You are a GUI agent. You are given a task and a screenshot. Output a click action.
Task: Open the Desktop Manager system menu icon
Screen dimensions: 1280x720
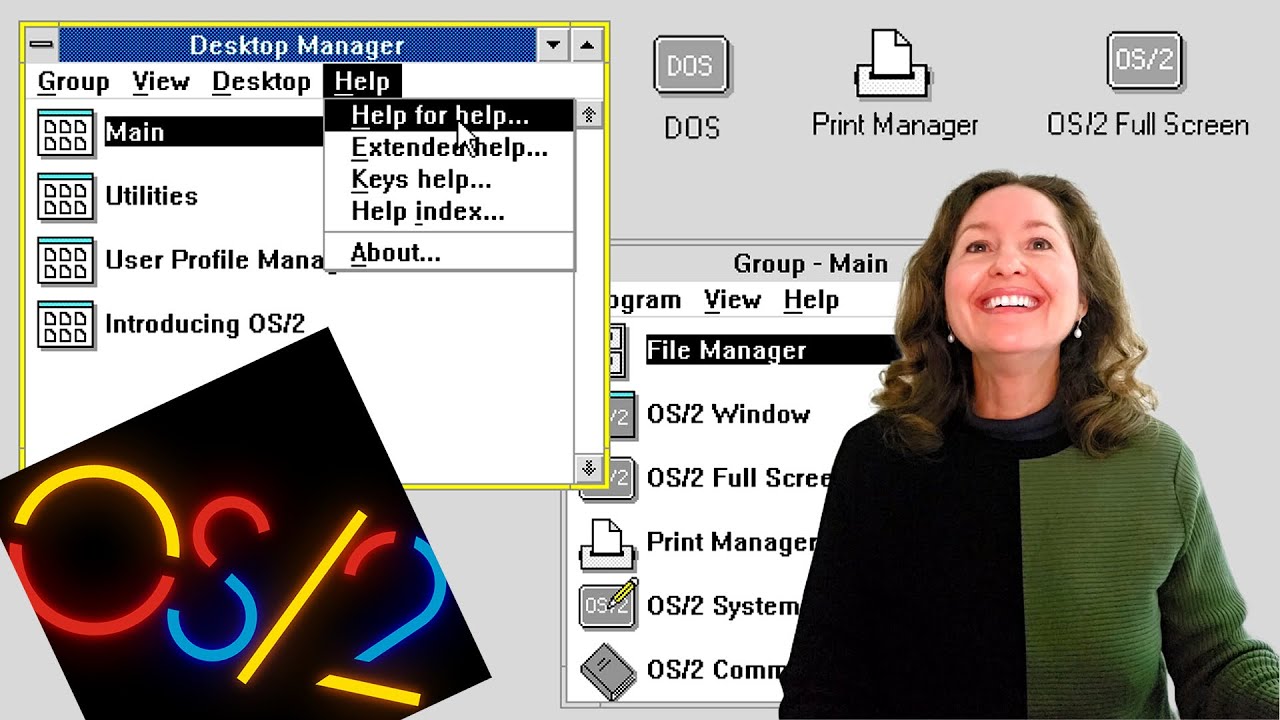point(41,45)
